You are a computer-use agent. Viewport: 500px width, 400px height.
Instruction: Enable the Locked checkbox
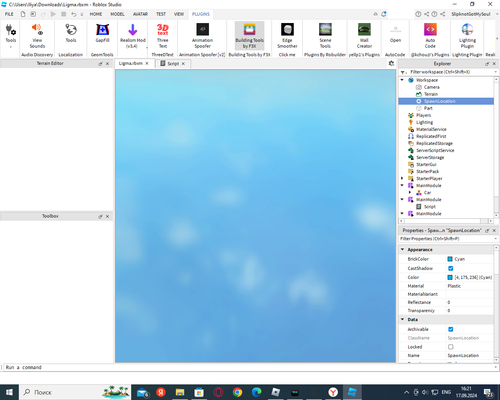pos(451,347)
